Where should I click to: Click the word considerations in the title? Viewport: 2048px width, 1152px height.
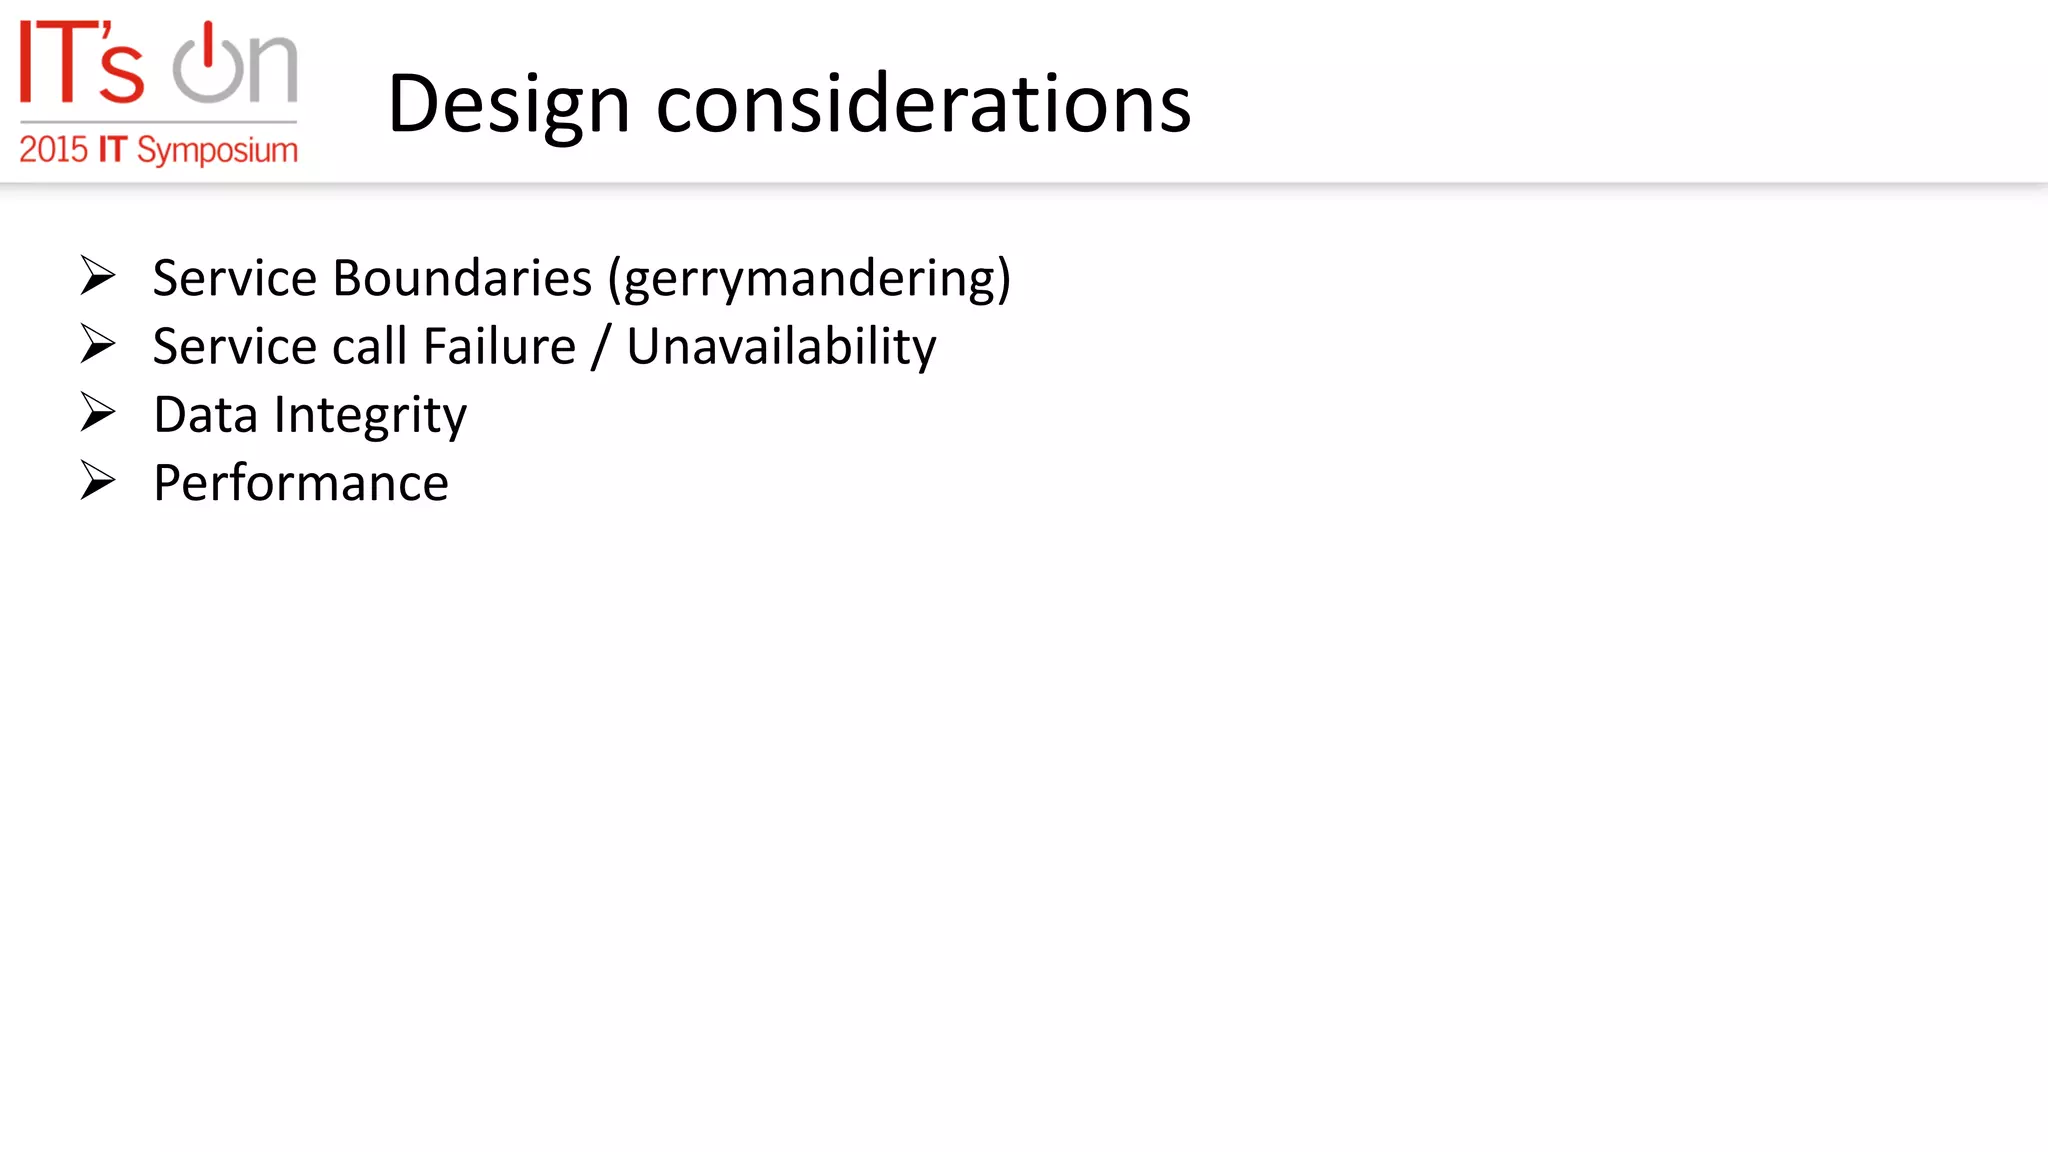click(x=923, y=104)
